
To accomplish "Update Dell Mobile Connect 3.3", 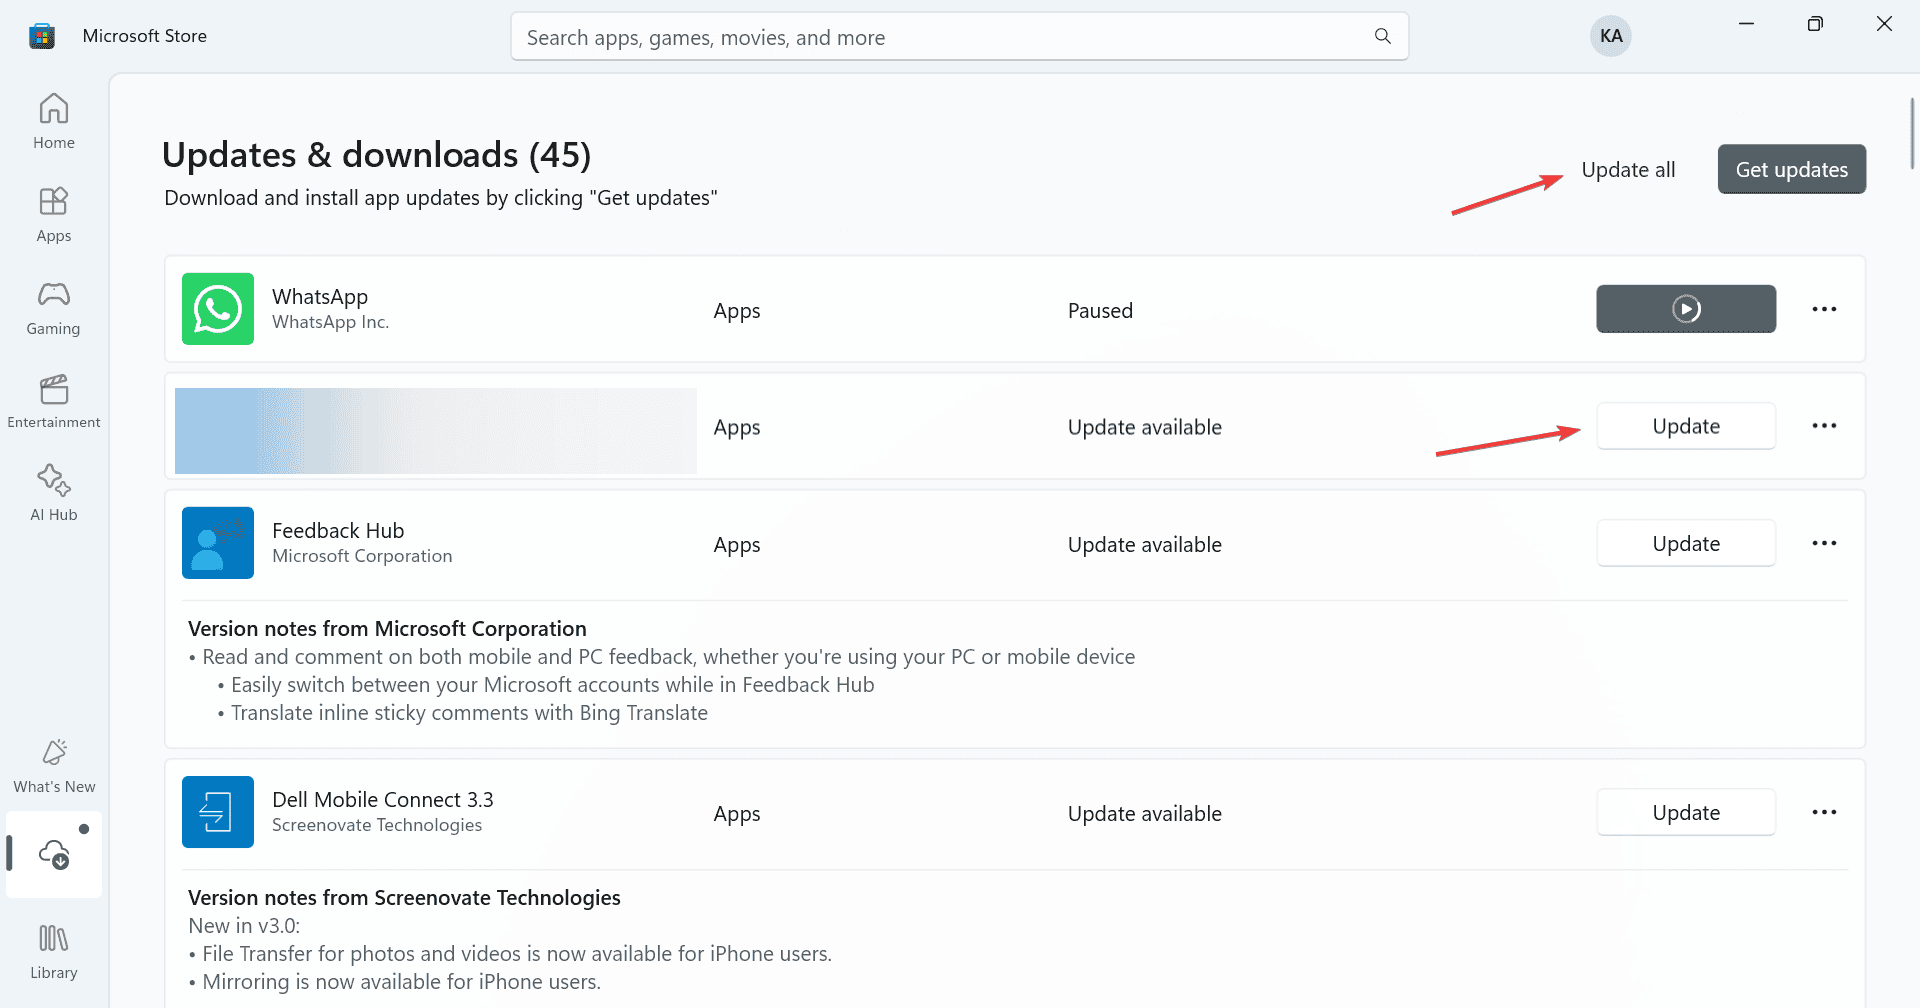I will (1686, 812).
